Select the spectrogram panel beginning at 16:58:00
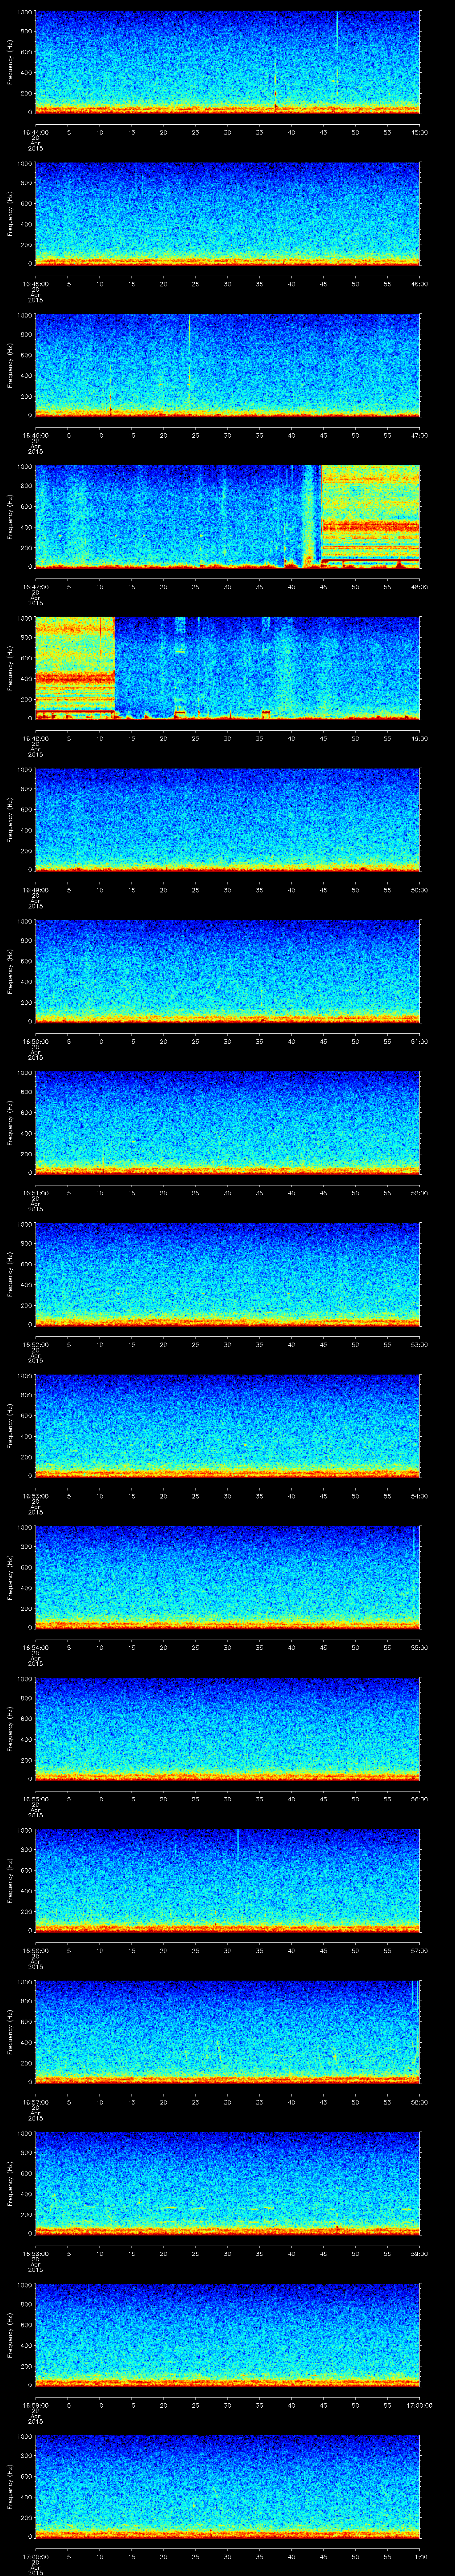Screen dimensions: 455x2576 pos(227,2184)
